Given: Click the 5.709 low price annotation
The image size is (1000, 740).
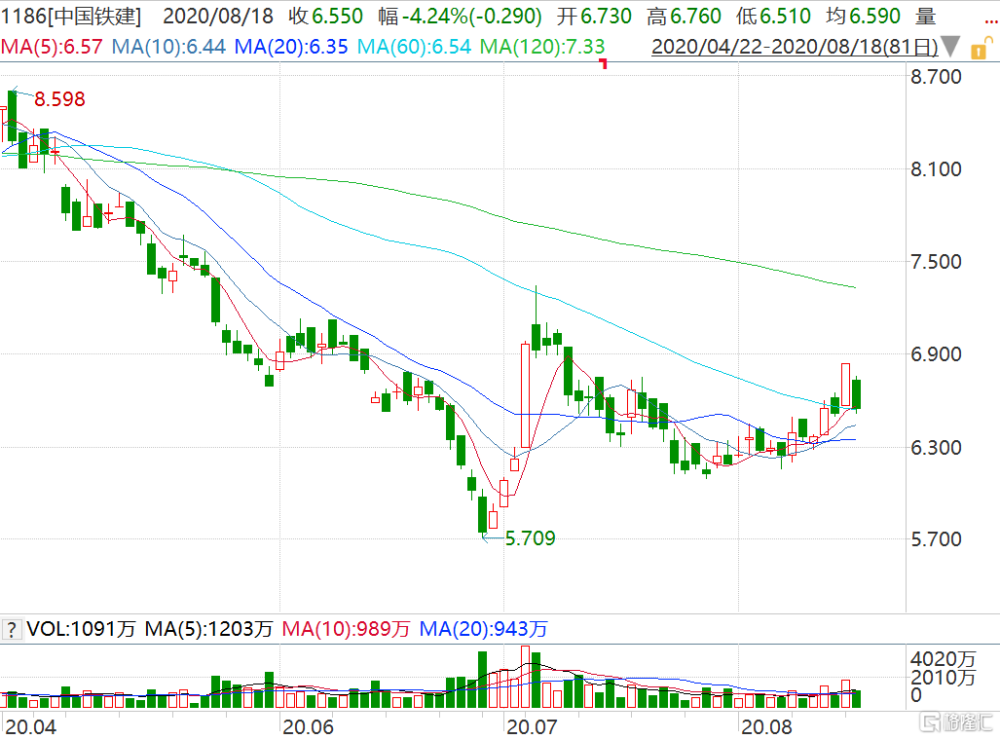Looking at the screenshot, I should point(530,538).
